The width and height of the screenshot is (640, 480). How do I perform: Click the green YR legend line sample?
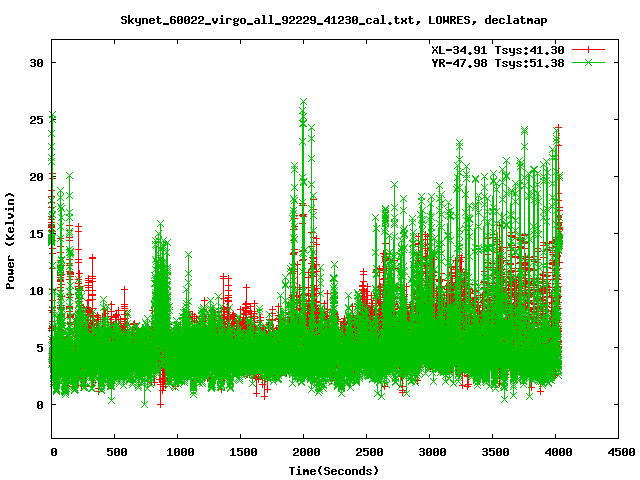click(588, 62)
